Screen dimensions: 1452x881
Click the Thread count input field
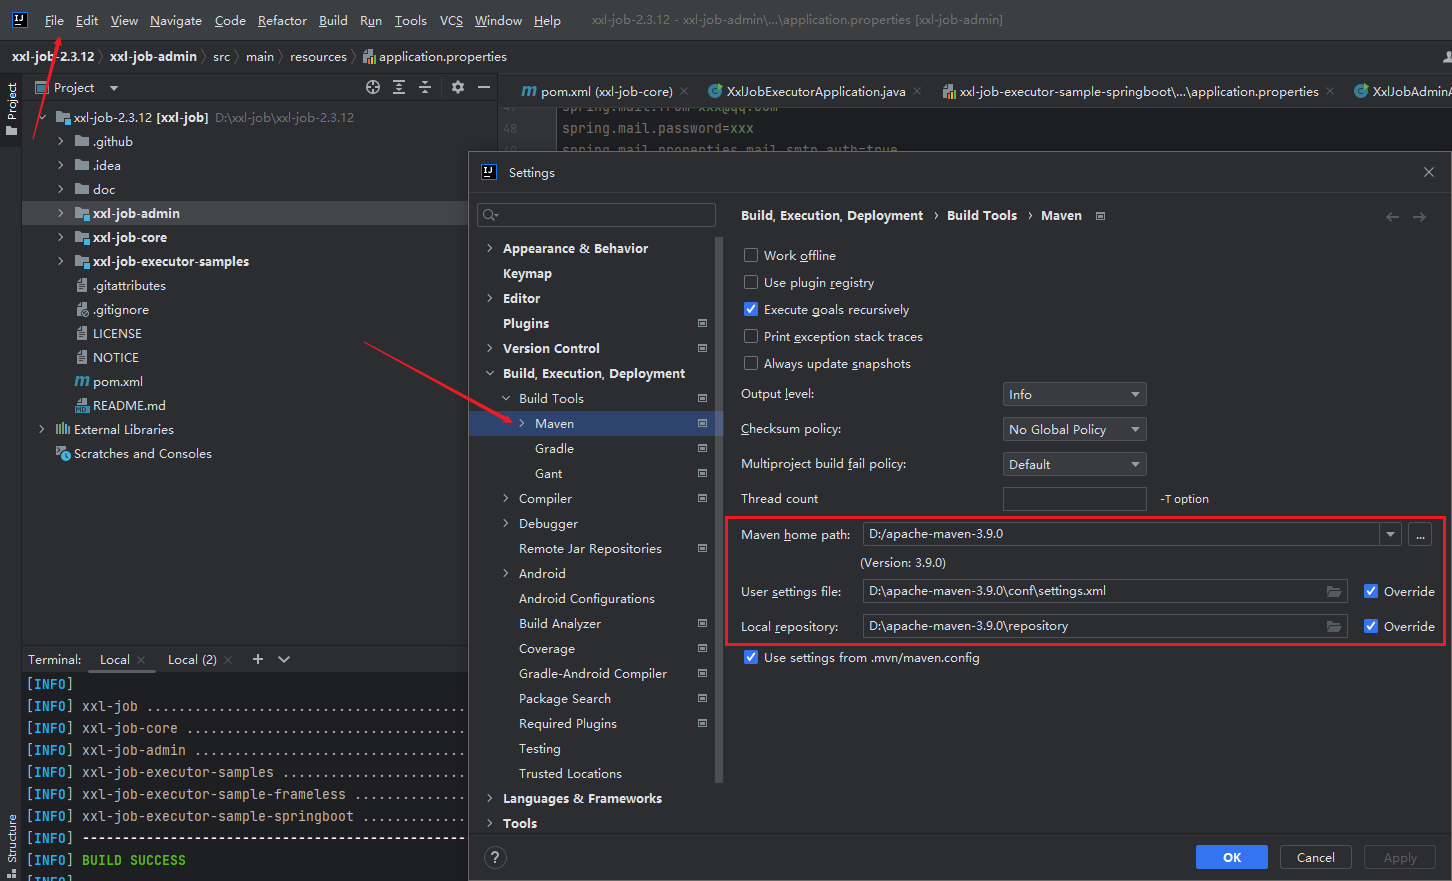coord(1074,499)
